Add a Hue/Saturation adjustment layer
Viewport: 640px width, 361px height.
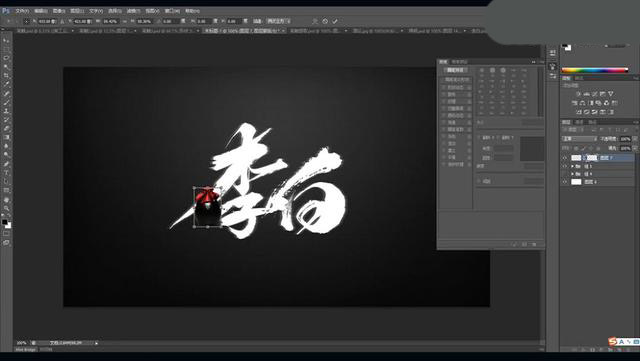click(x=575, y=103)
